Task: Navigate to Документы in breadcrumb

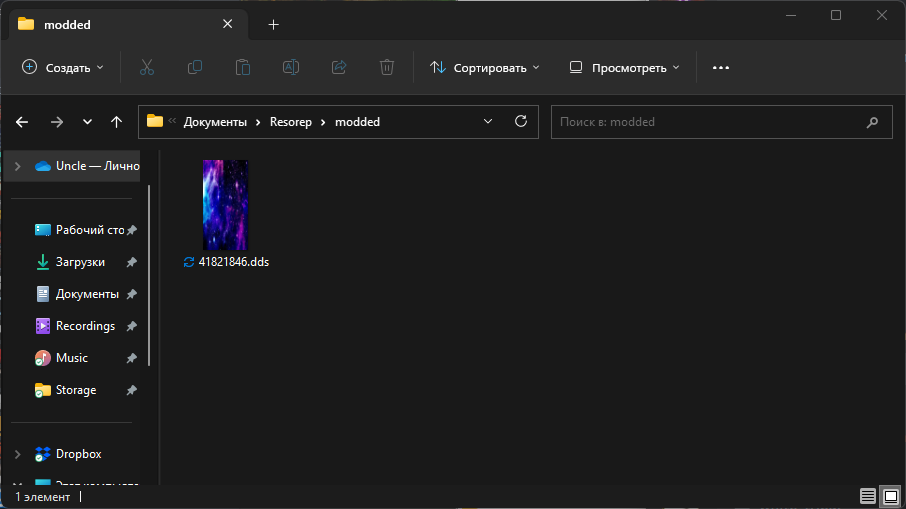Action: (215, 122)
